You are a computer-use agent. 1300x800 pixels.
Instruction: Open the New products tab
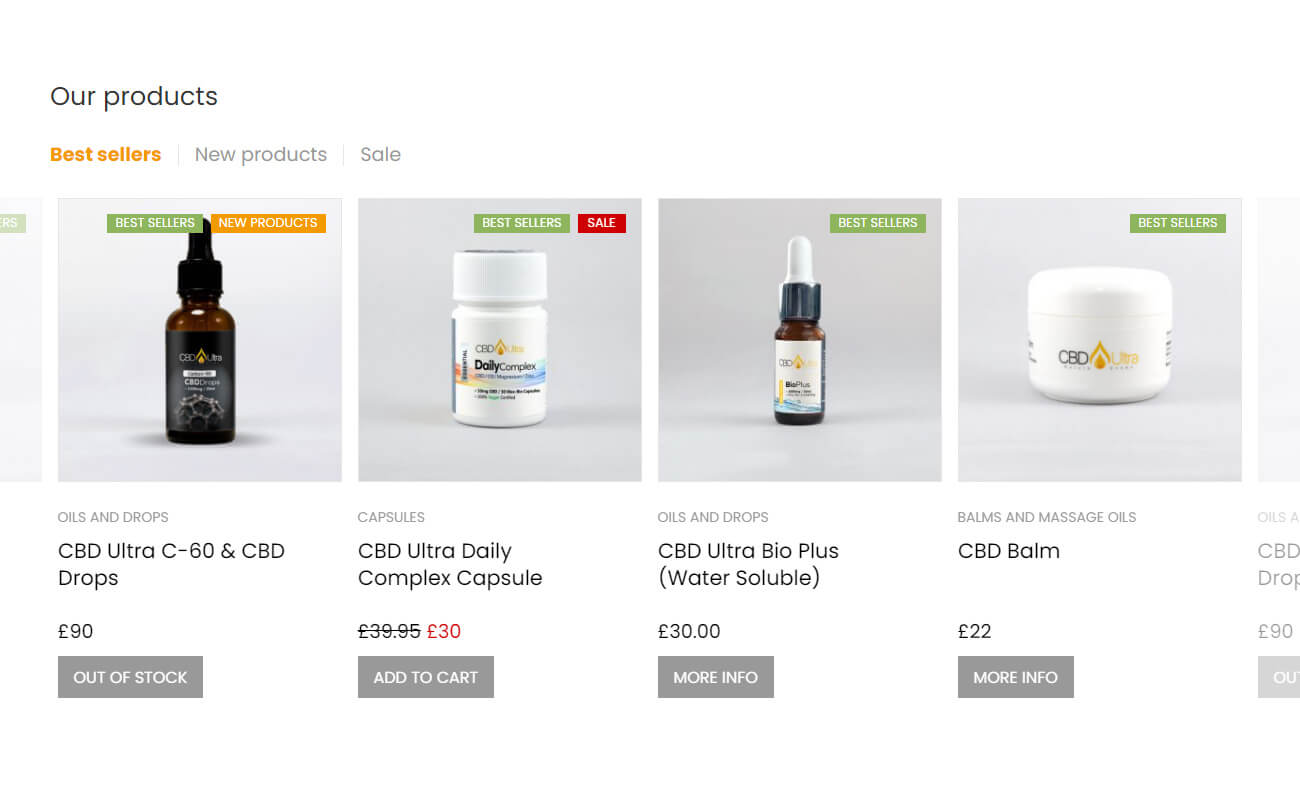[x=261, y=154]
